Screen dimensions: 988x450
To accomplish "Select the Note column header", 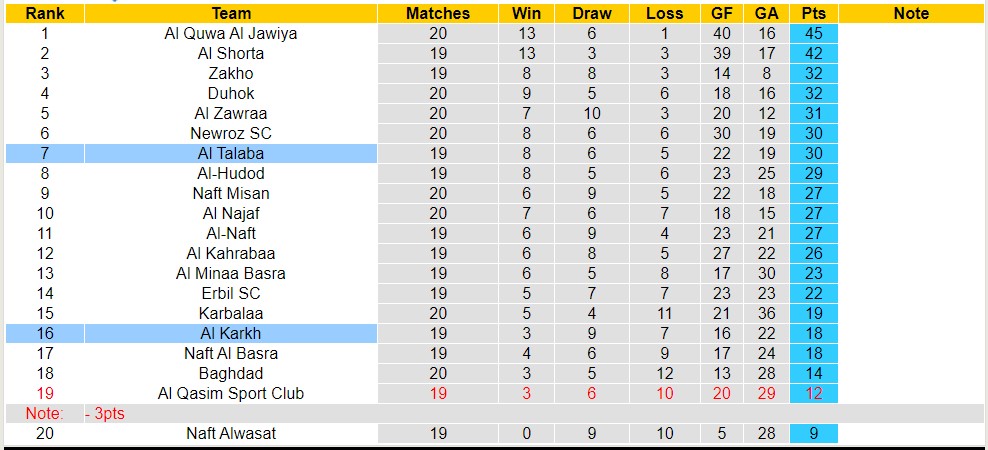I will click(911, 13).
